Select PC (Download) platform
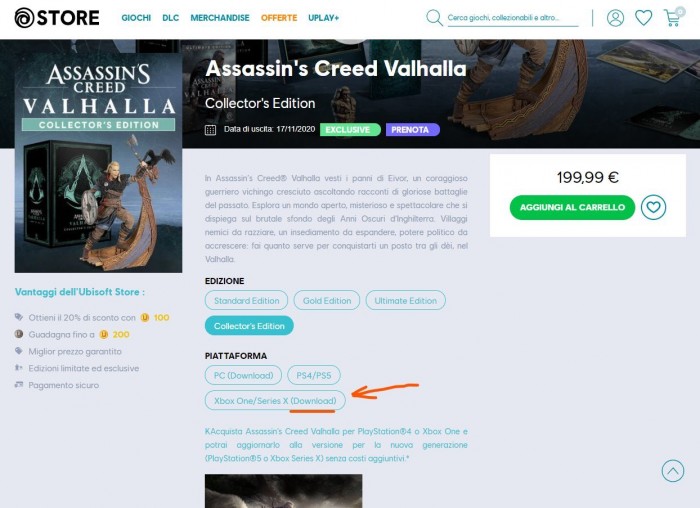 click(x=243, y=375)
